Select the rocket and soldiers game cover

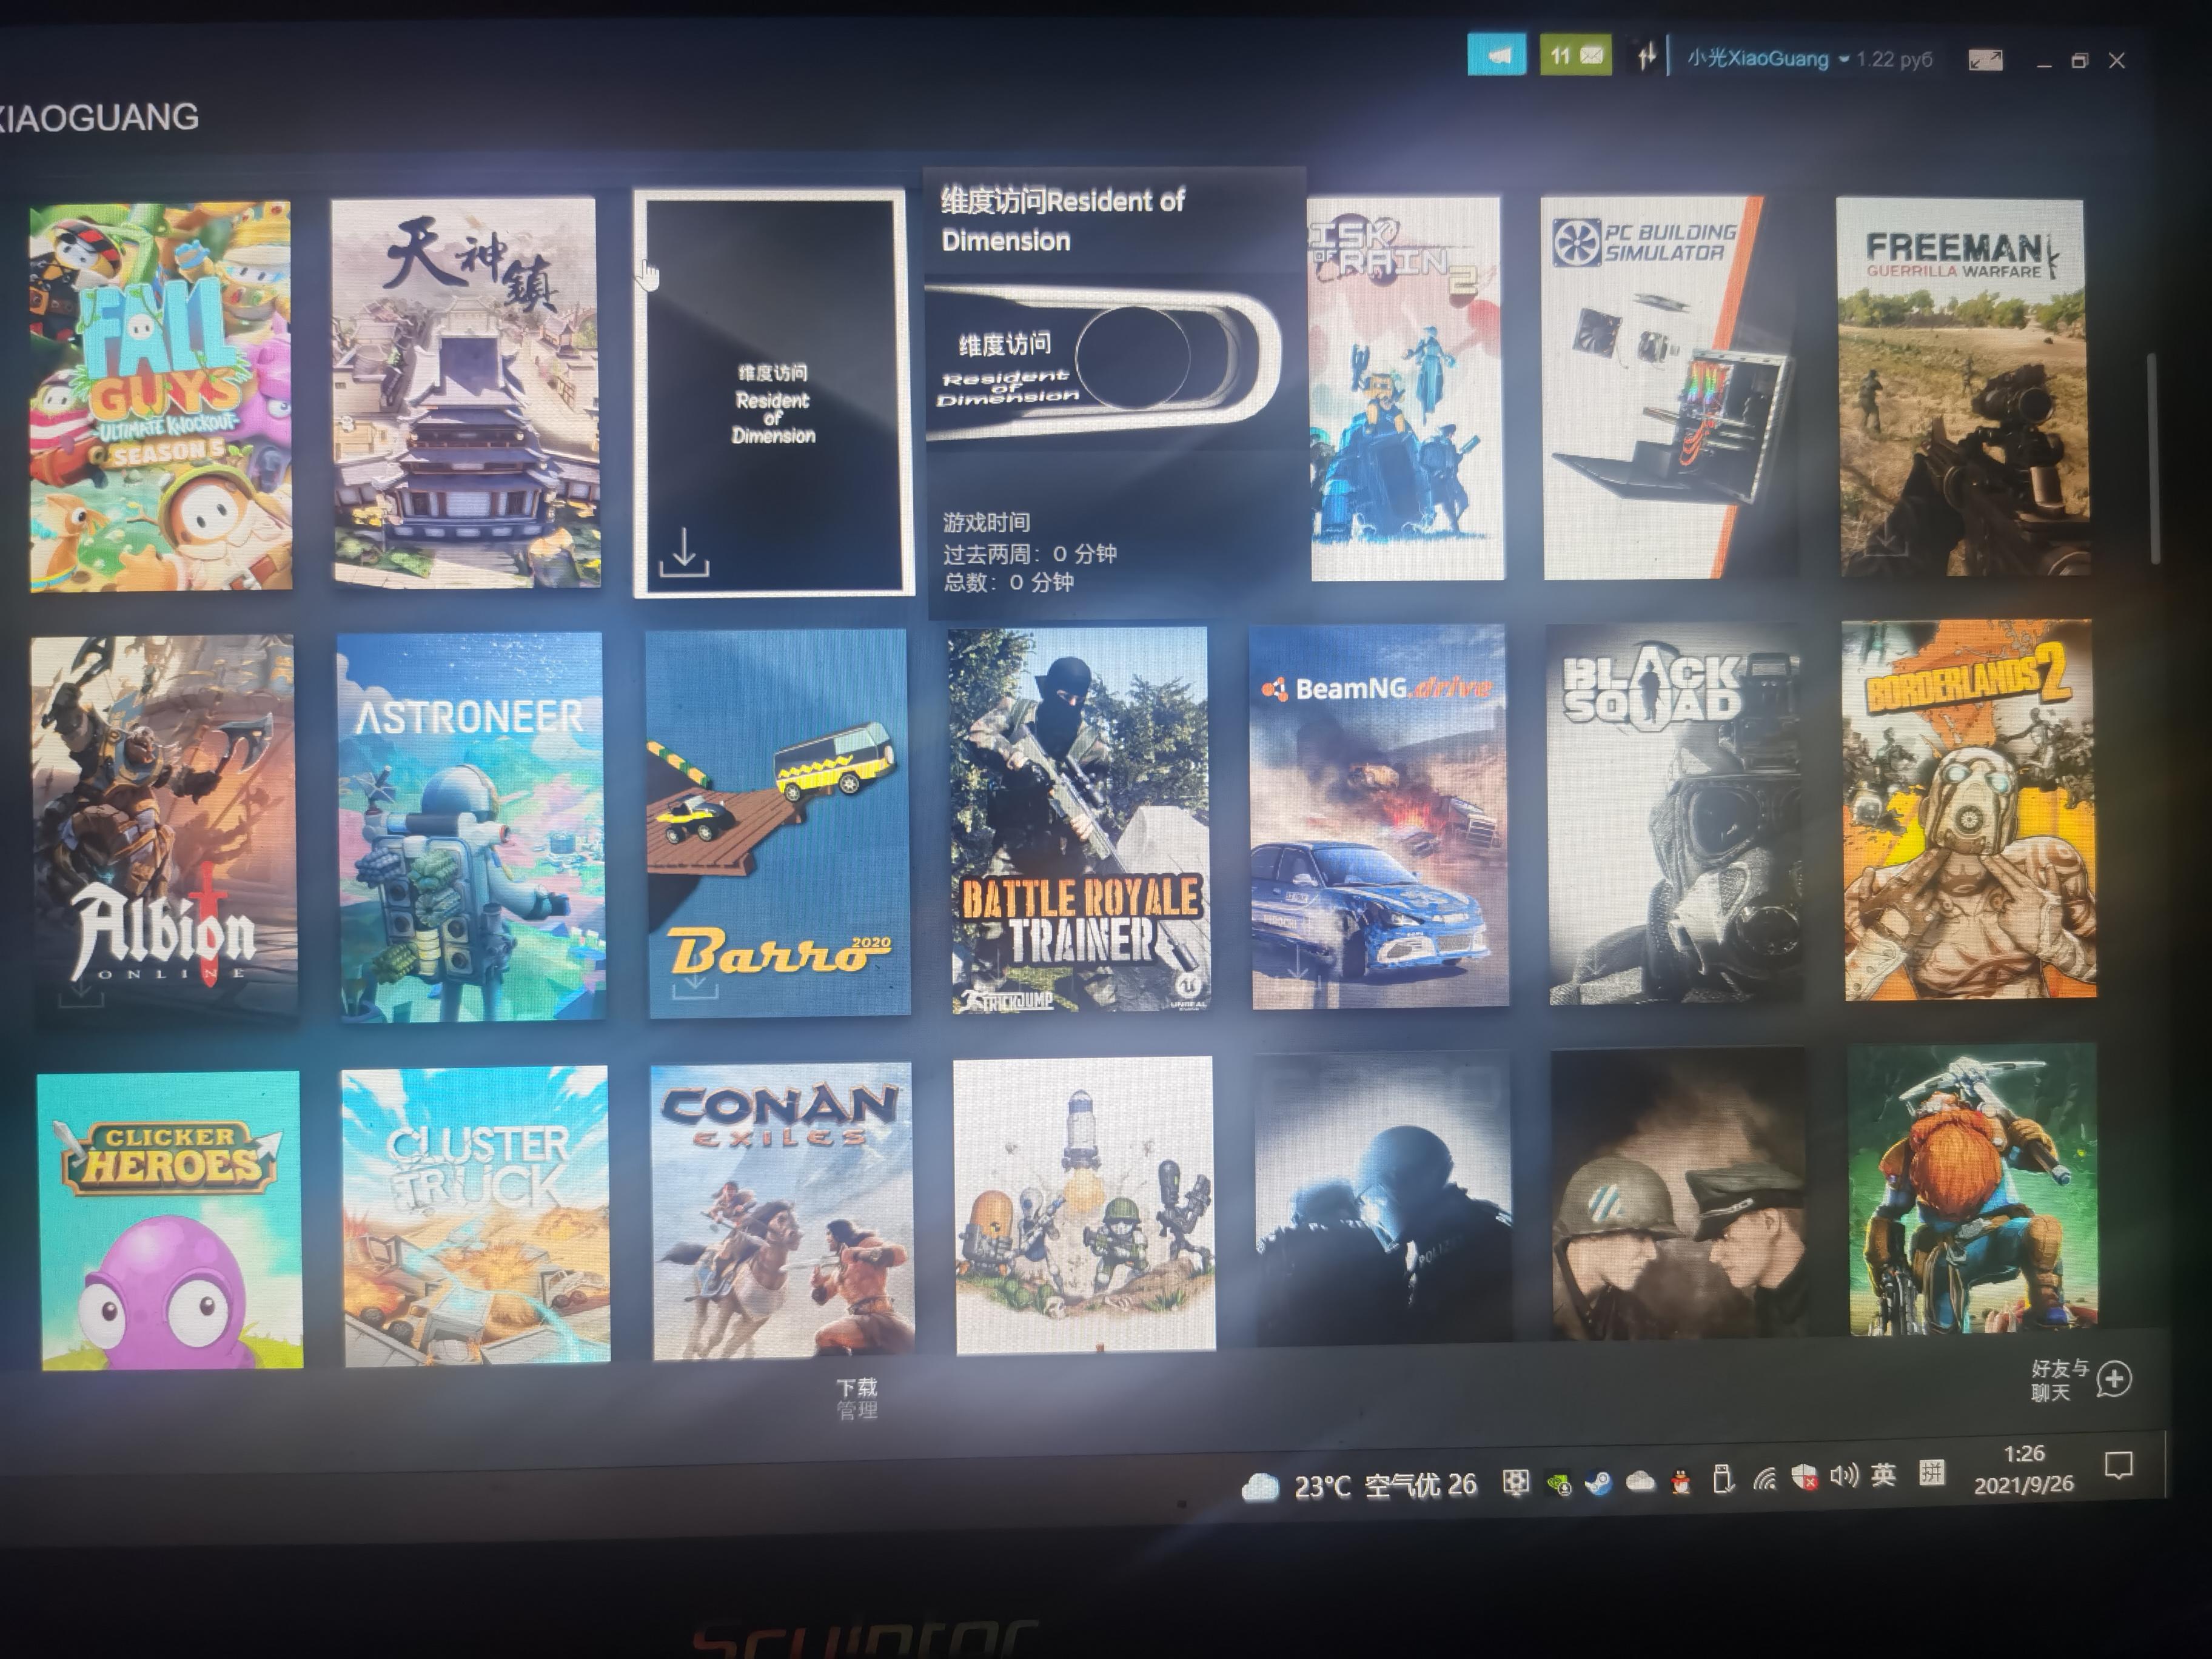1084,1205
